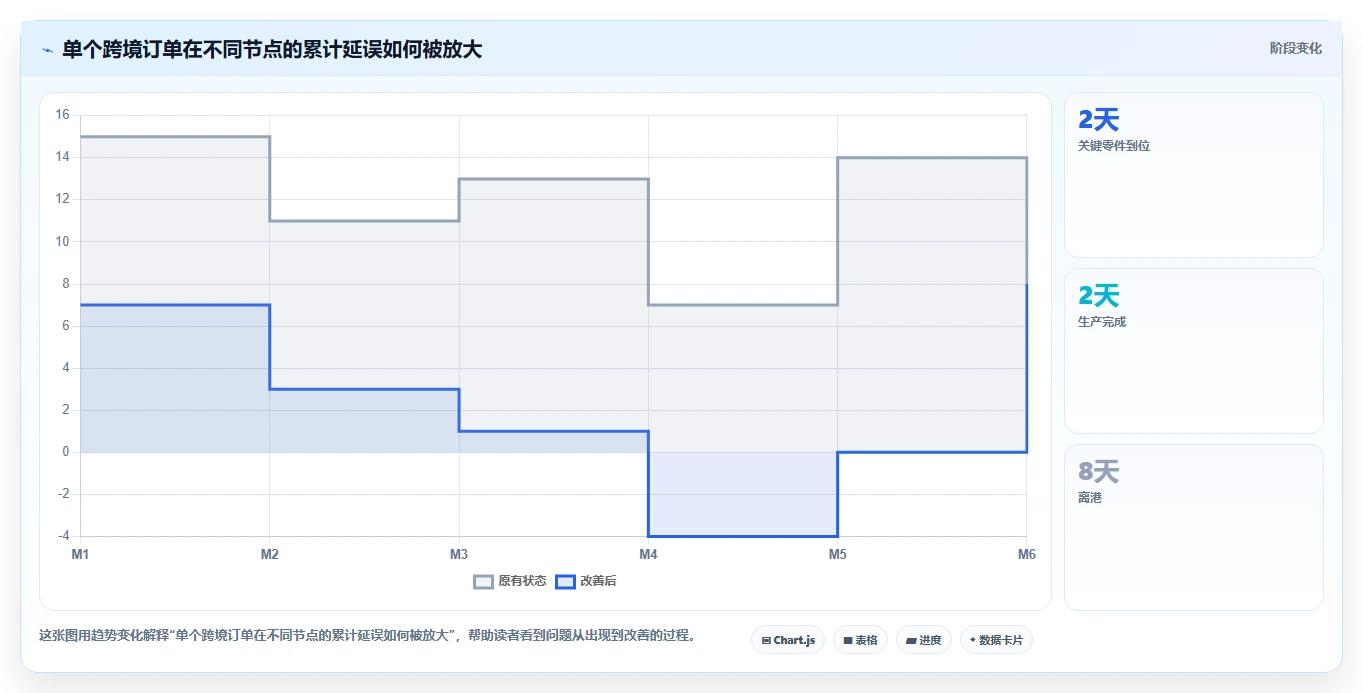
Task: Click the 进度 tag icon
Action: coord(912,640)
